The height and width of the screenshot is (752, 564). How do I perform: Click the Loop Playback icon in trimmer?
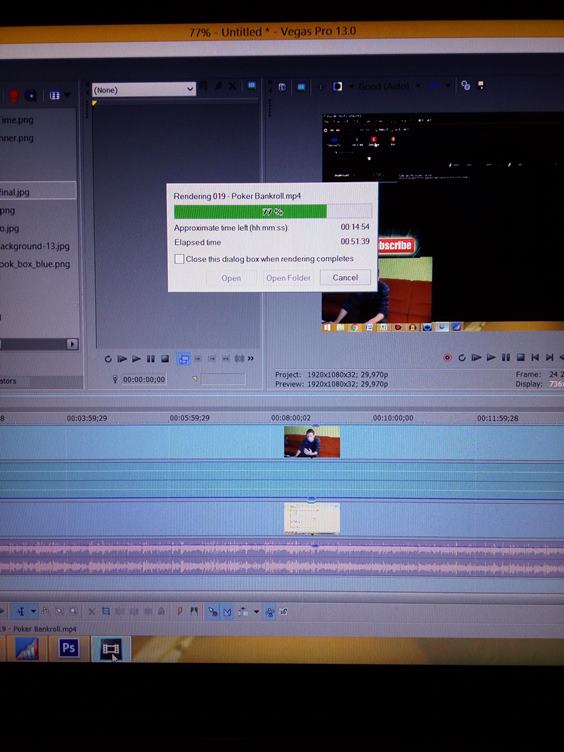click(108, 359)
